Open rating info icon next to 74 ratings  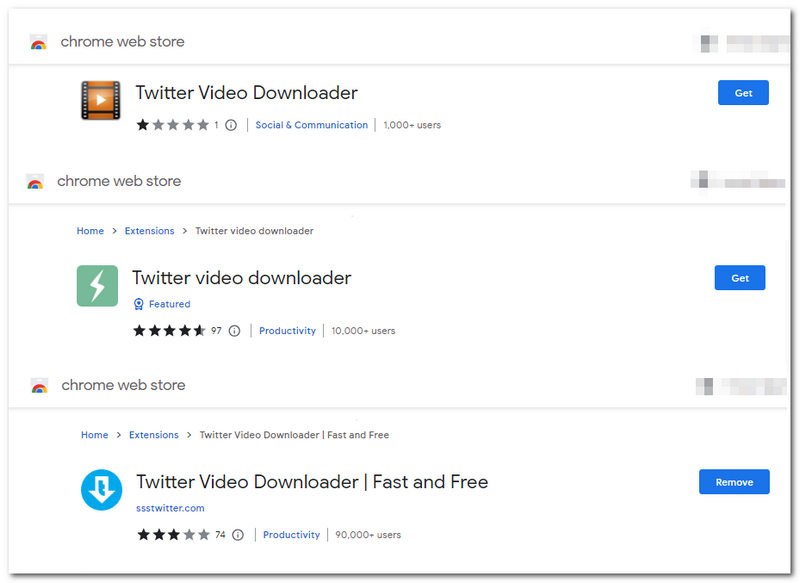238,535
